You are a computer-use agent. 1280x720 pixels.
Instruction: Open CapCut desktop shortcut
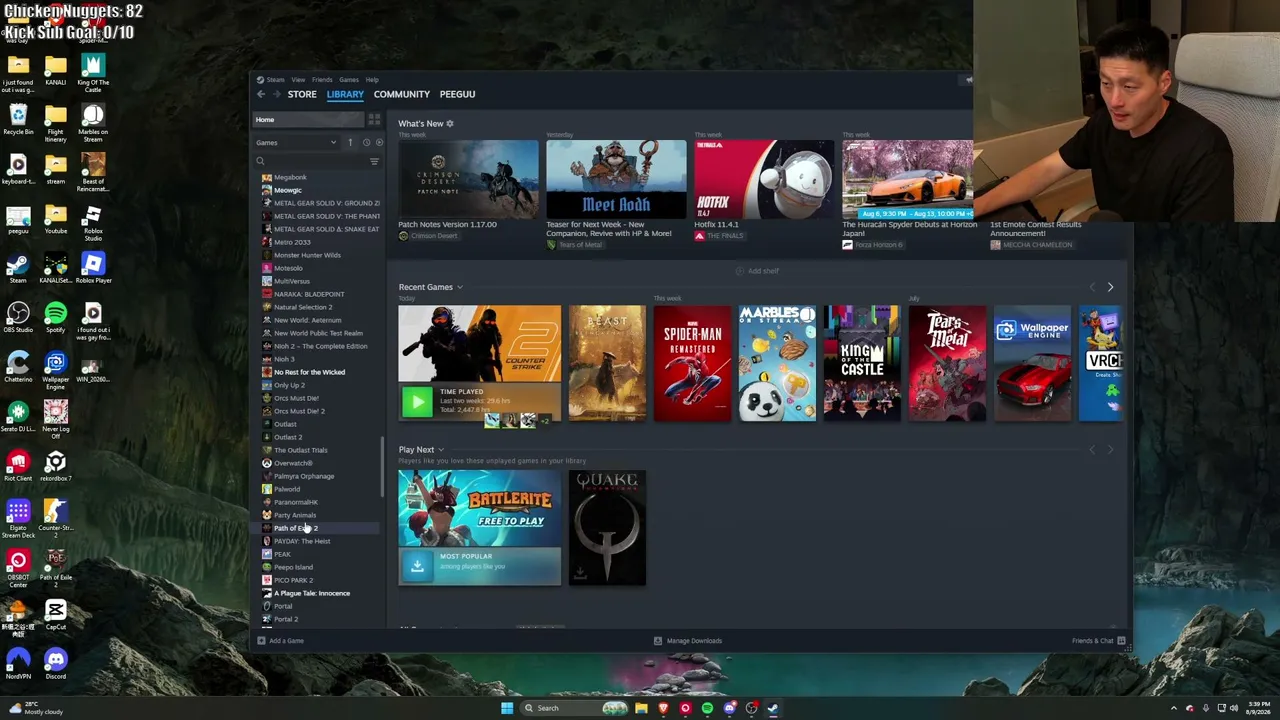coord(55,613)
